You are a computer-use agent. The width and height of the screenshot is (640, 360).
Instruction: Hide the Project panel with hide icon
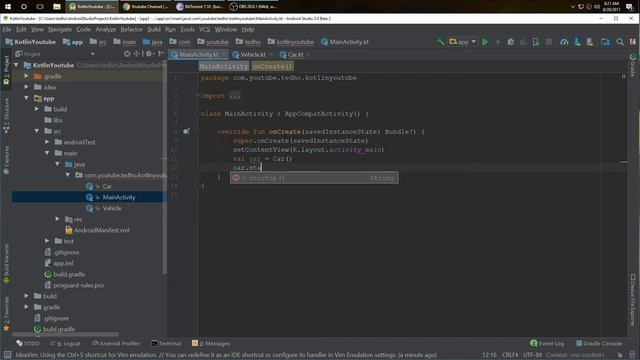(x=161, y=54)
